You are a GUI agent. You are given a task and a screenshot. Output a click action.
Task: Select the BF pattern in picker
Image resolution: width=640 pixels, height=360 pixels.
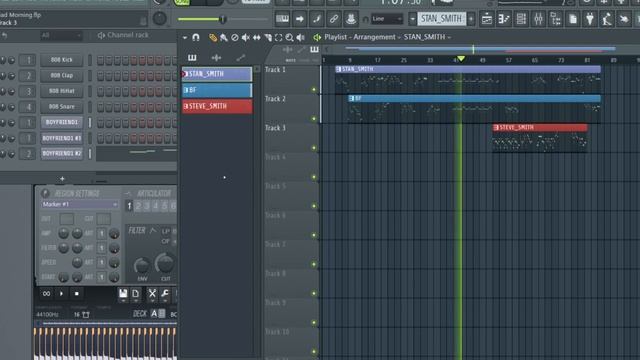pos(217,90)
